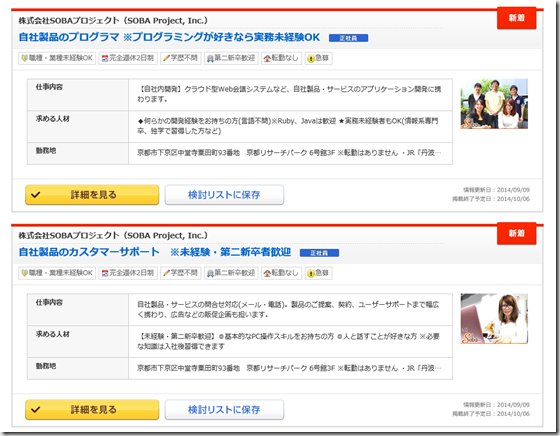This screenshot has height=436, width=560.
Task: Open the team group photo thumbnail
Action: tap(494, 104)
